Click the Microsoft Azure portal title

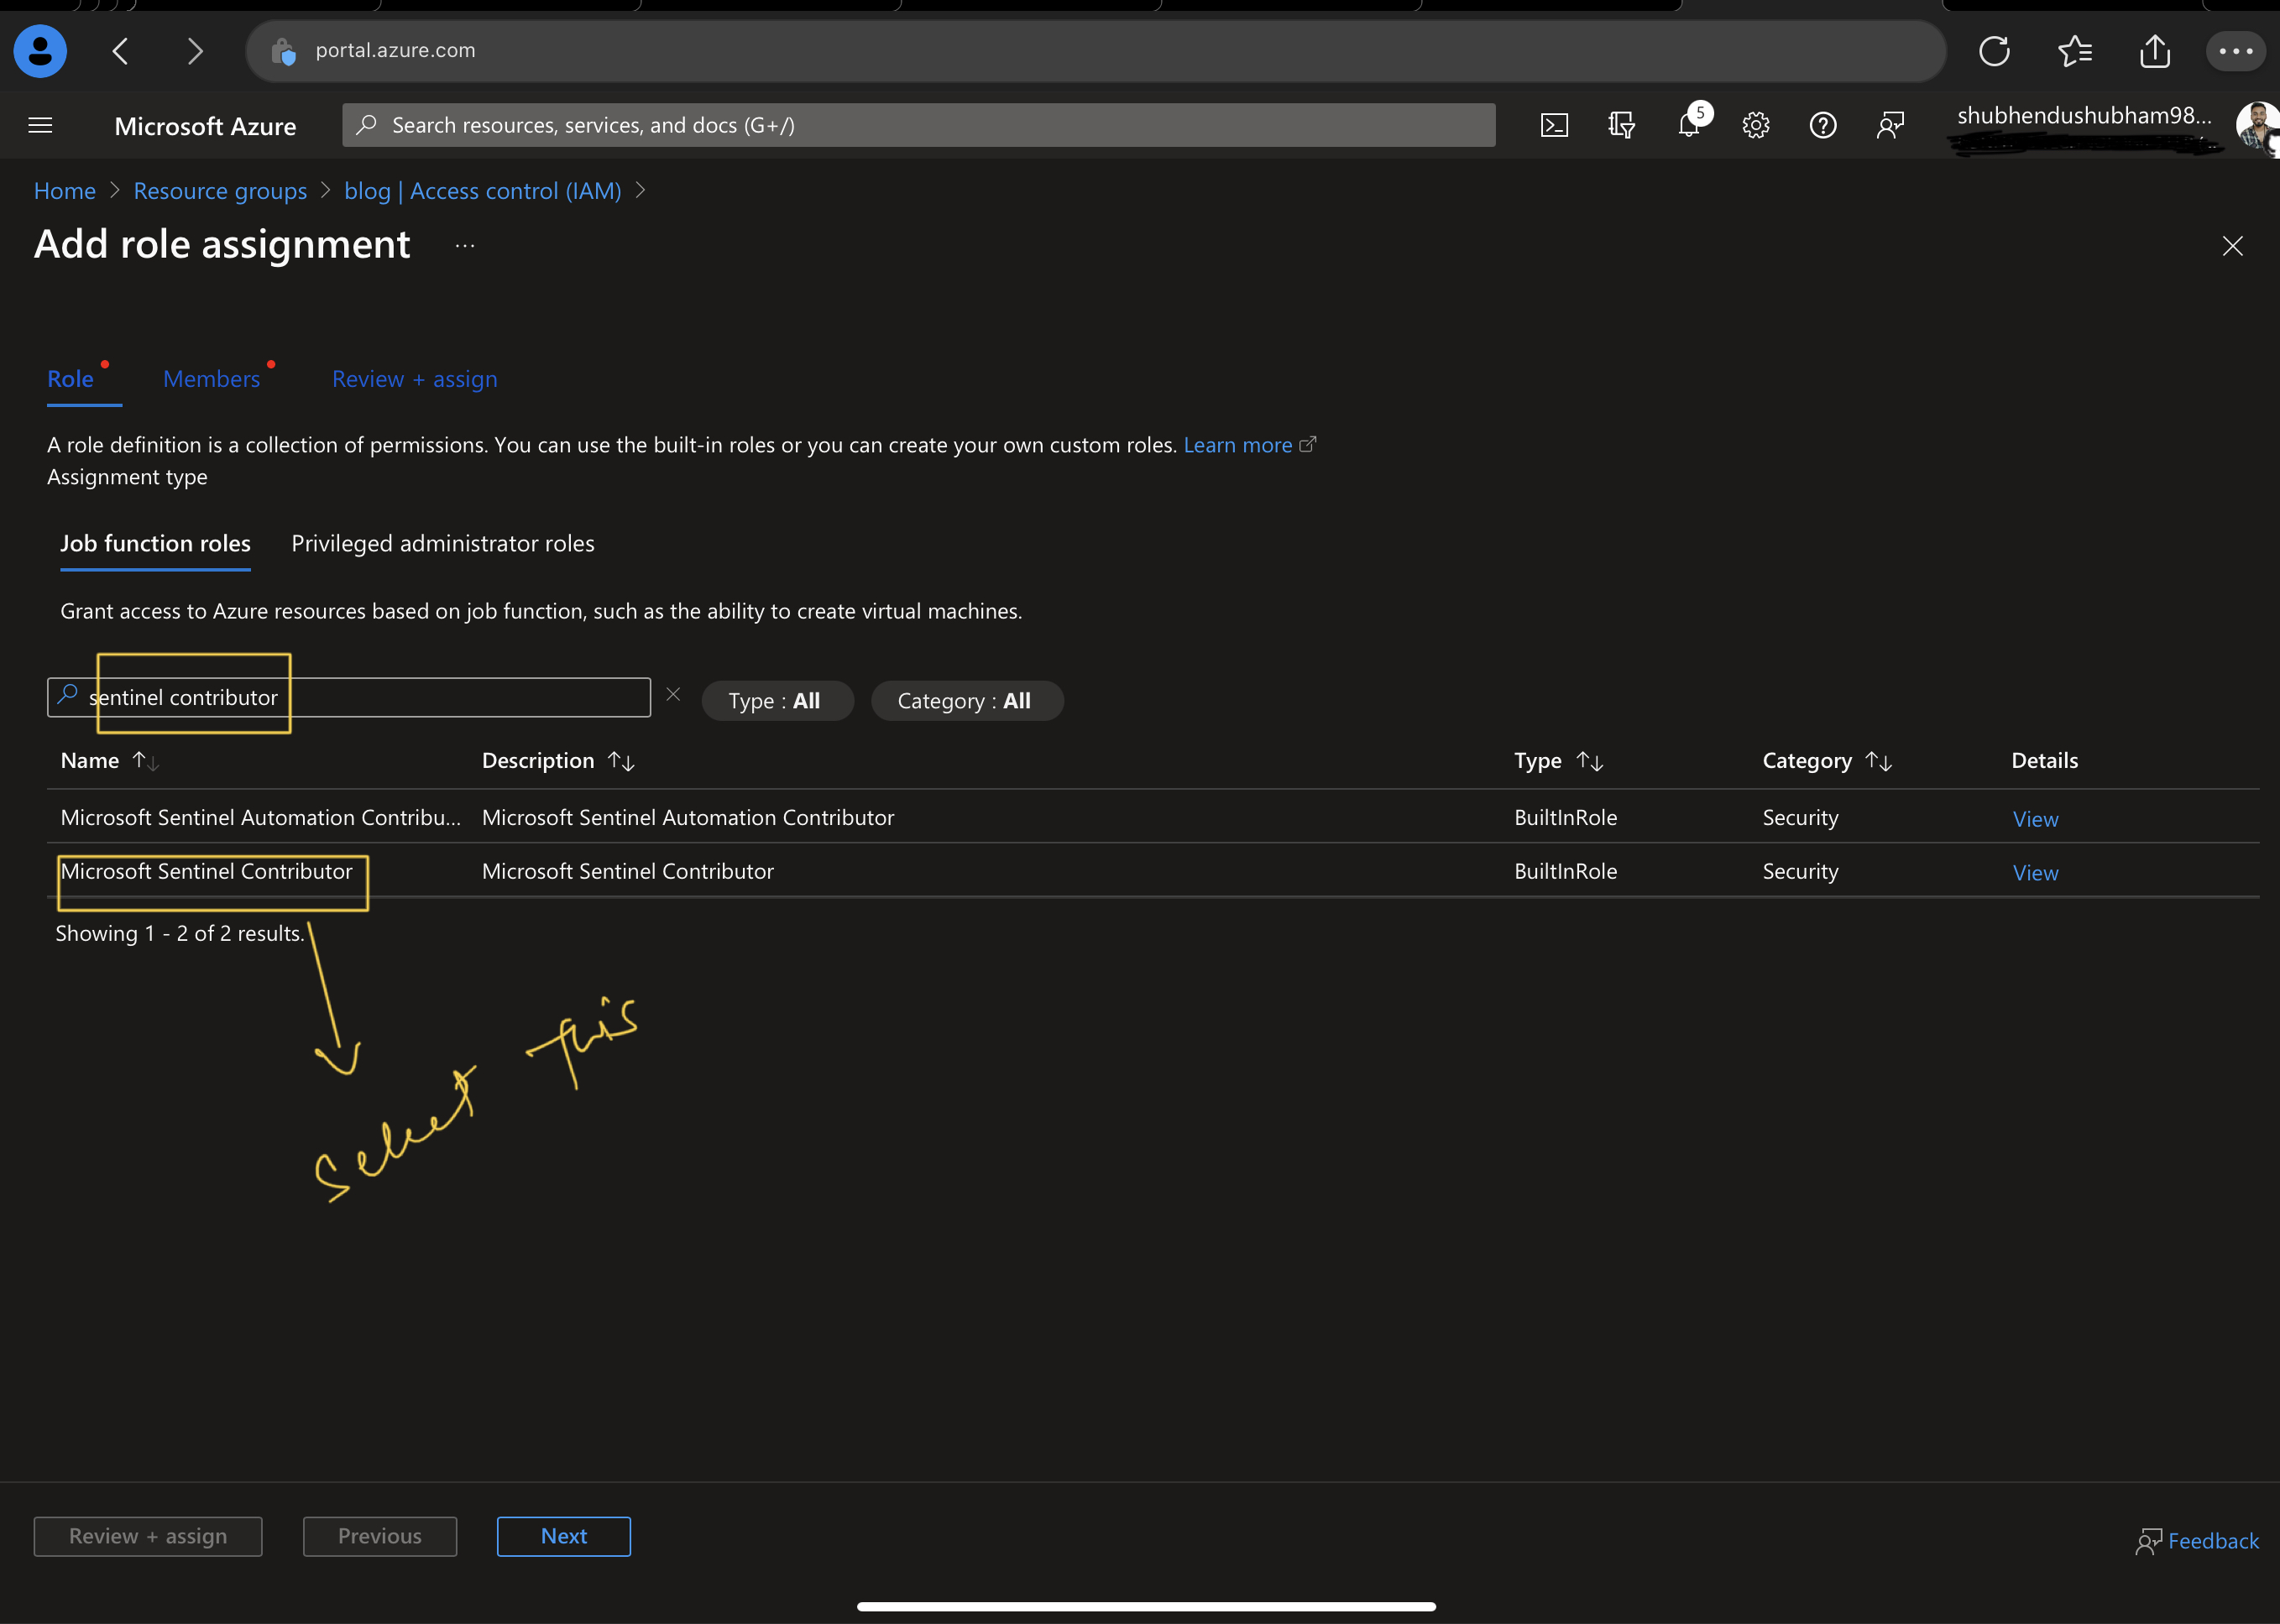(x=205, y=126)
